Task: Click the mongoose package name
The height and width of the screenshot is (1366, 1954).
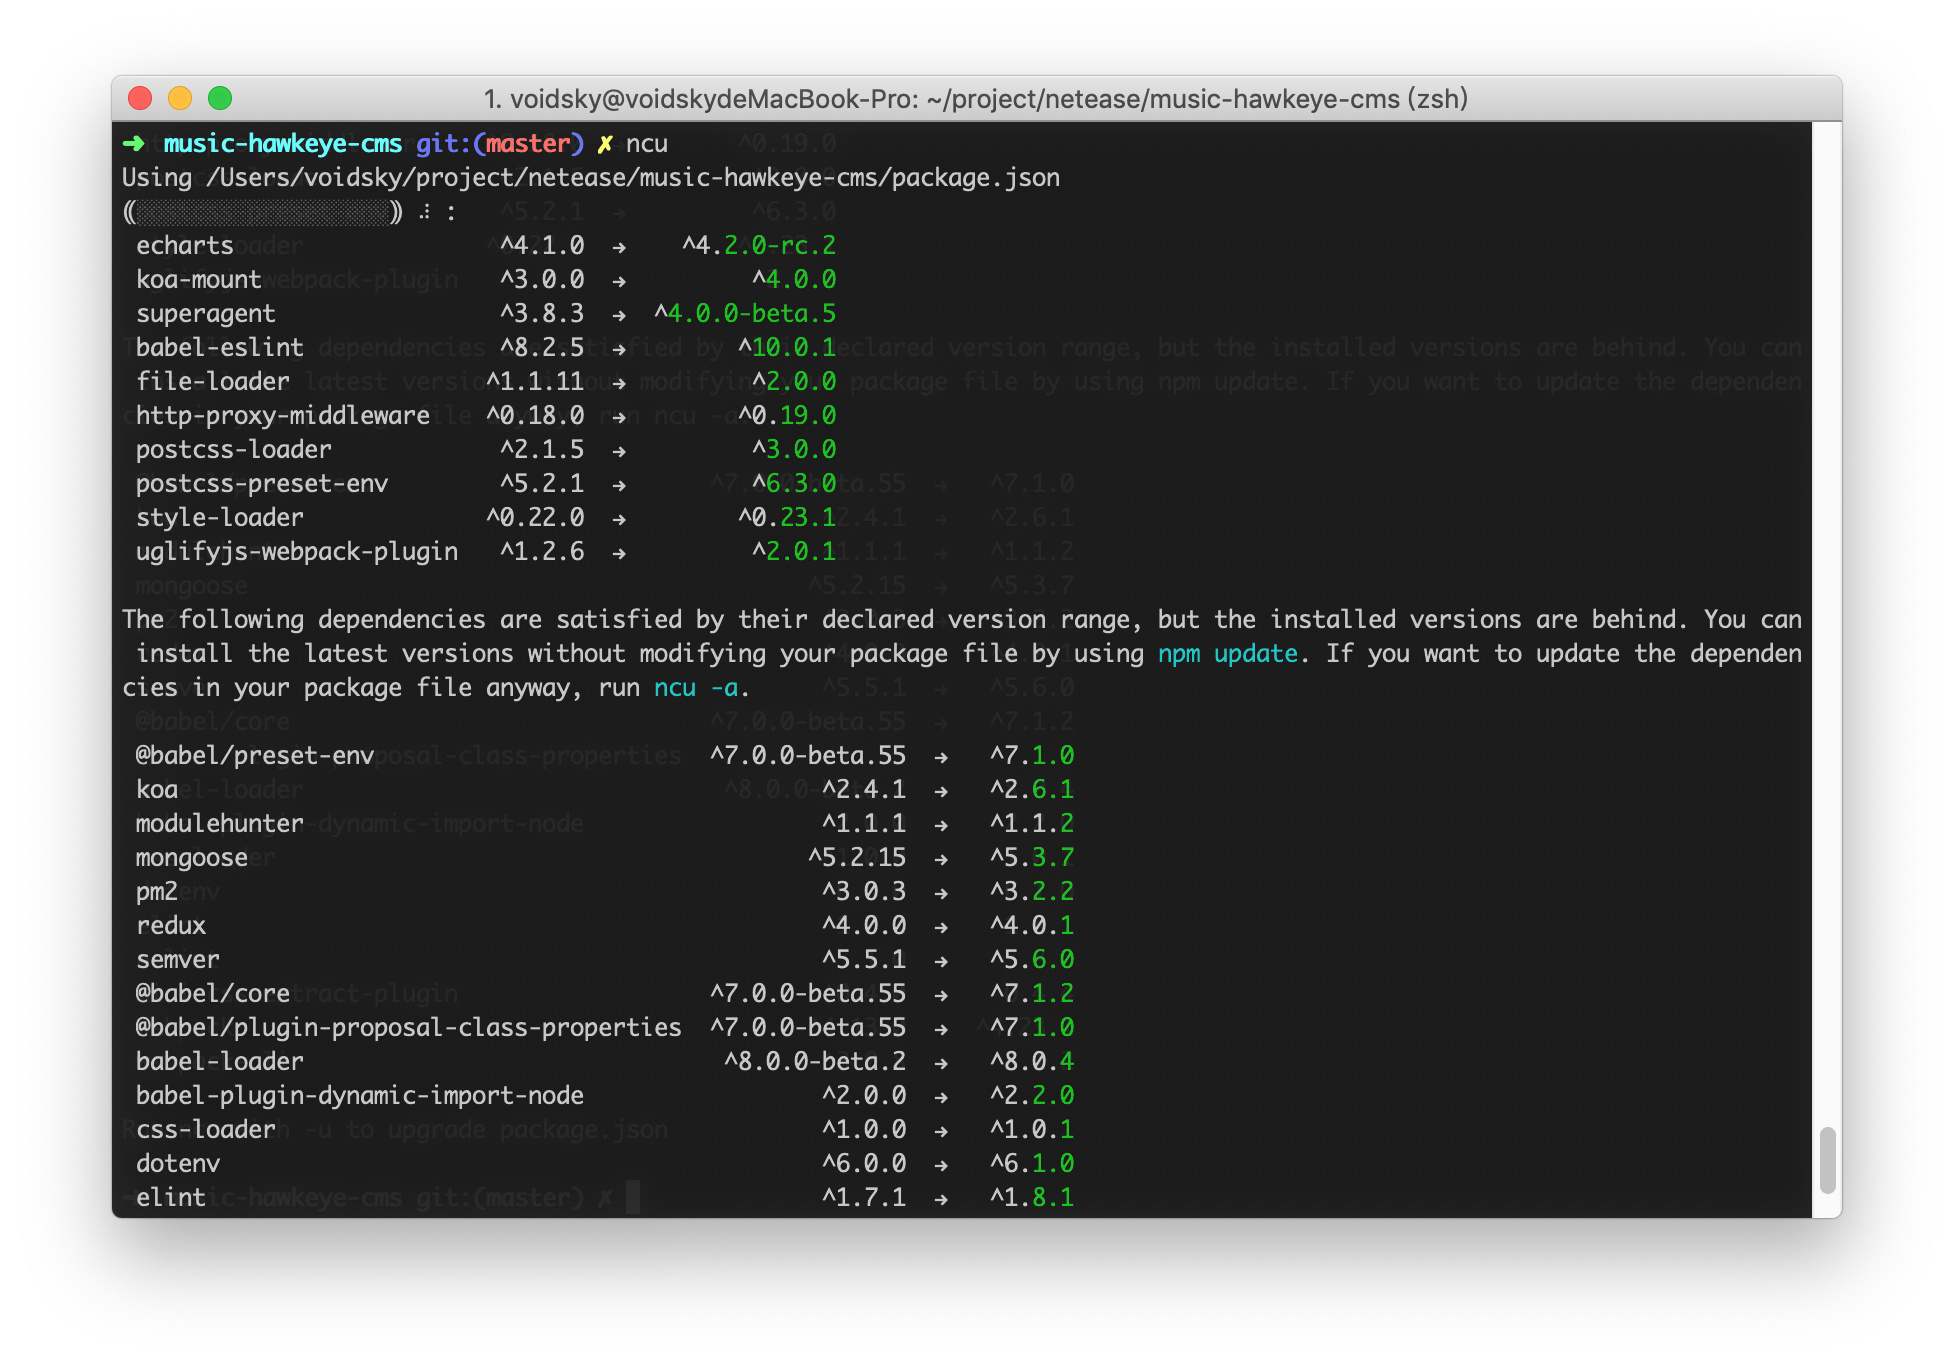Action: [x=192, y=858]
